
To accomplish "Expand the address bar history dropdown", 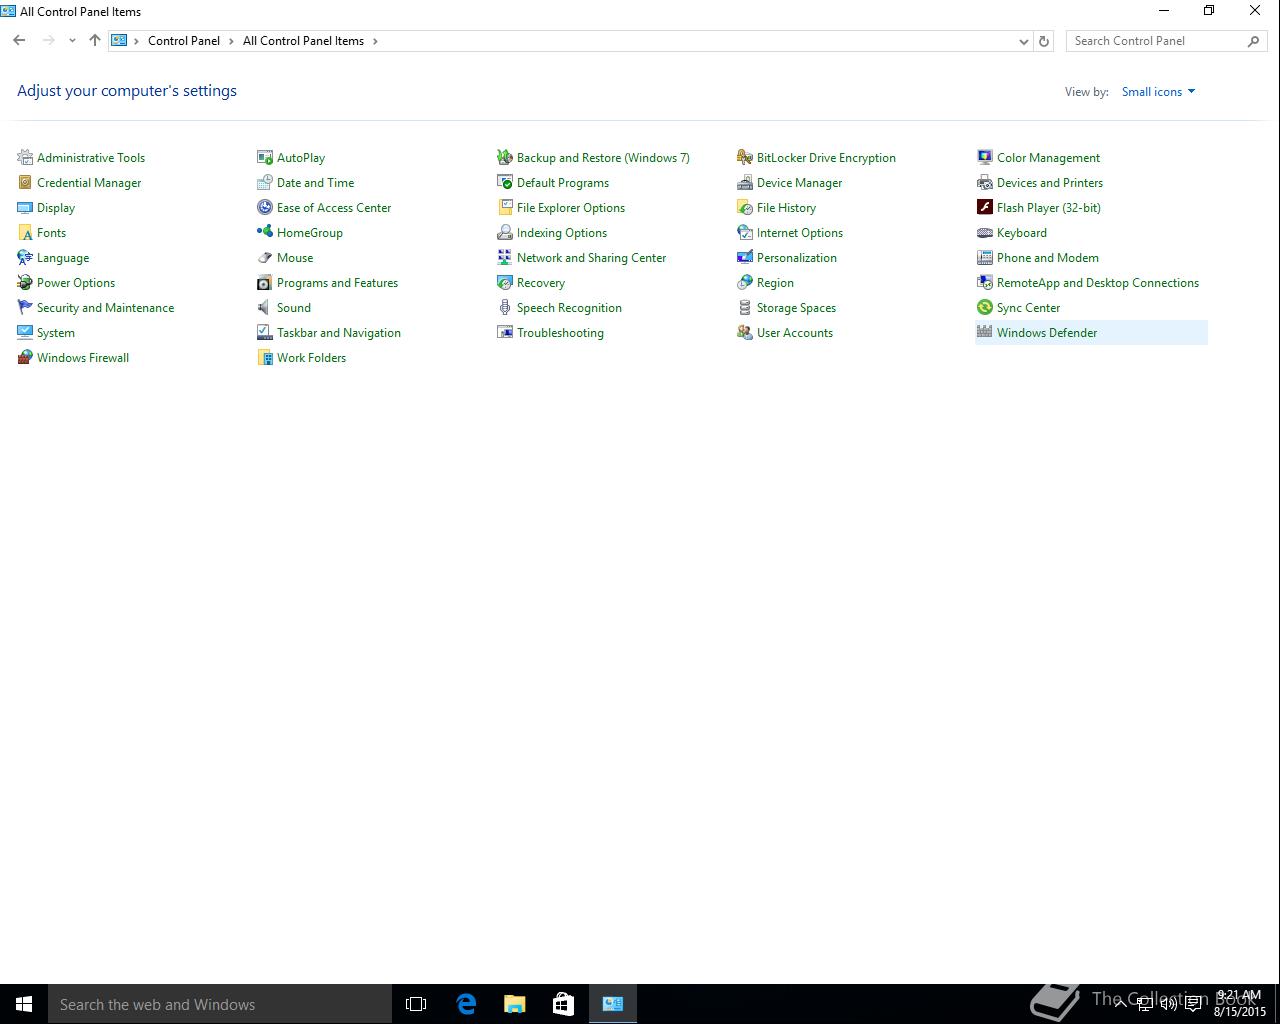I will point(1023,41).
